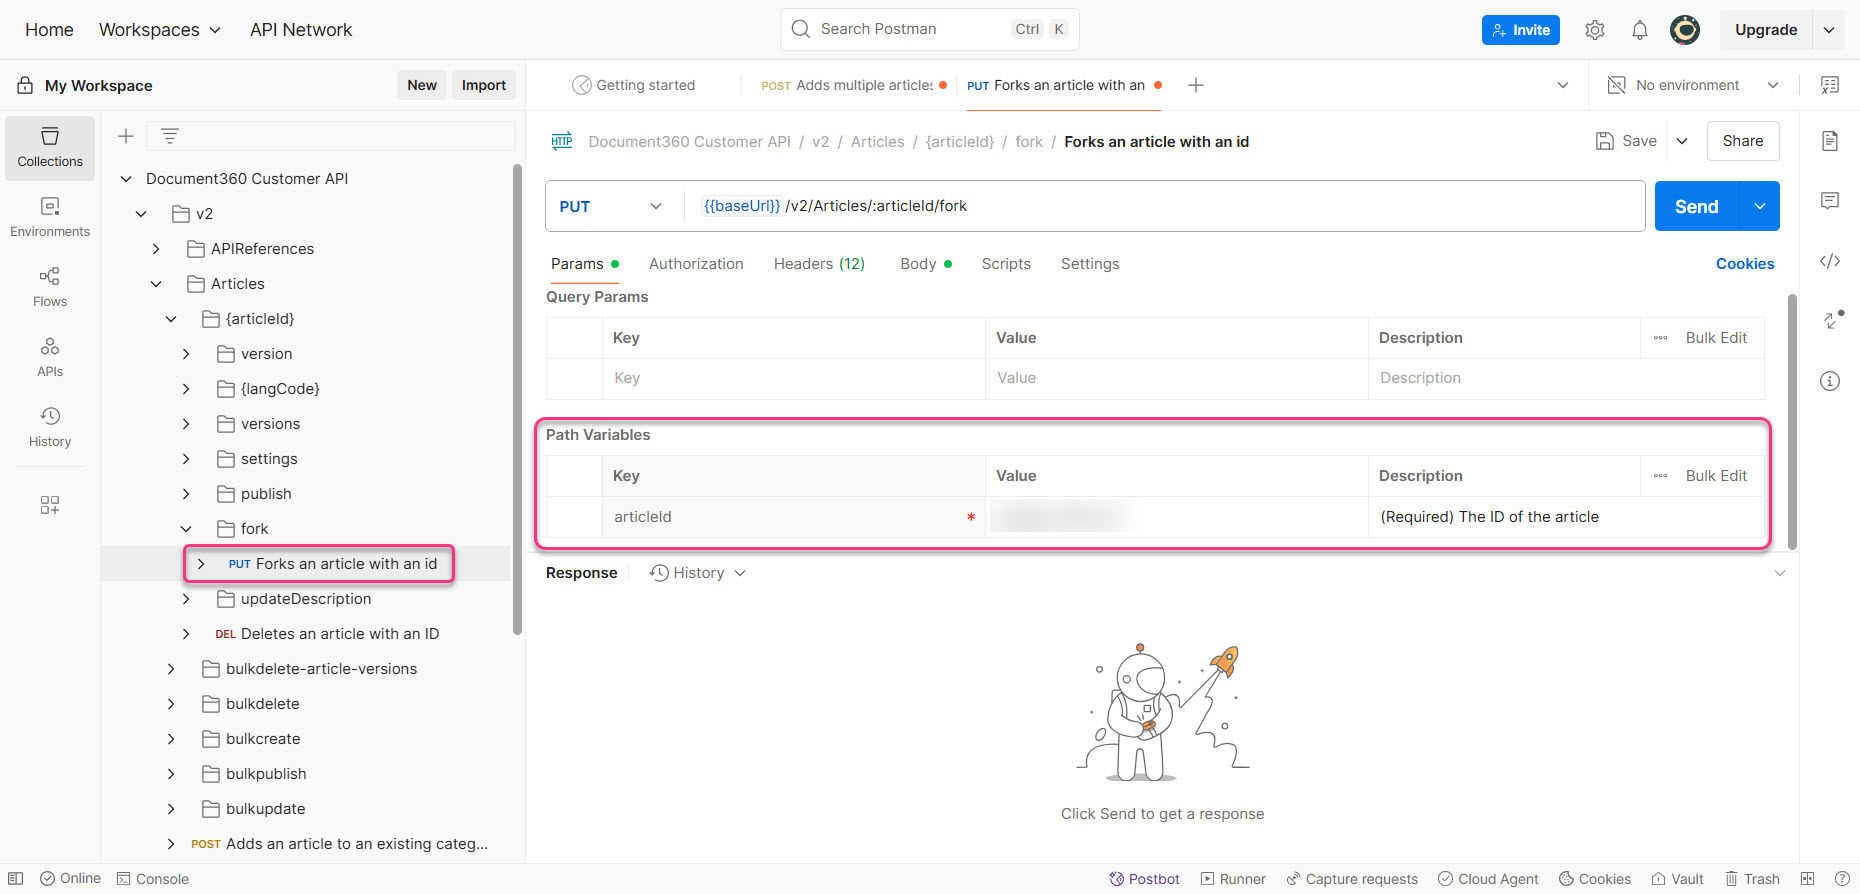1860x894 pixels.
Task: Open the Workspaces dropdown menu
Action: pyautogui.click(x=160, y=30)
